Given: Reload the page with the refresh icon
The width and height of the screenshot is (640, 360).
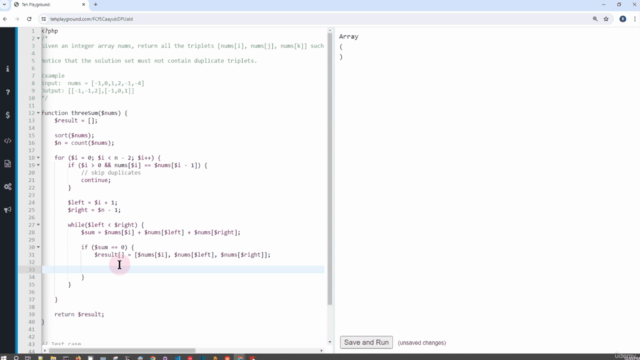Looking at the screenshot, I should point(29,19).
